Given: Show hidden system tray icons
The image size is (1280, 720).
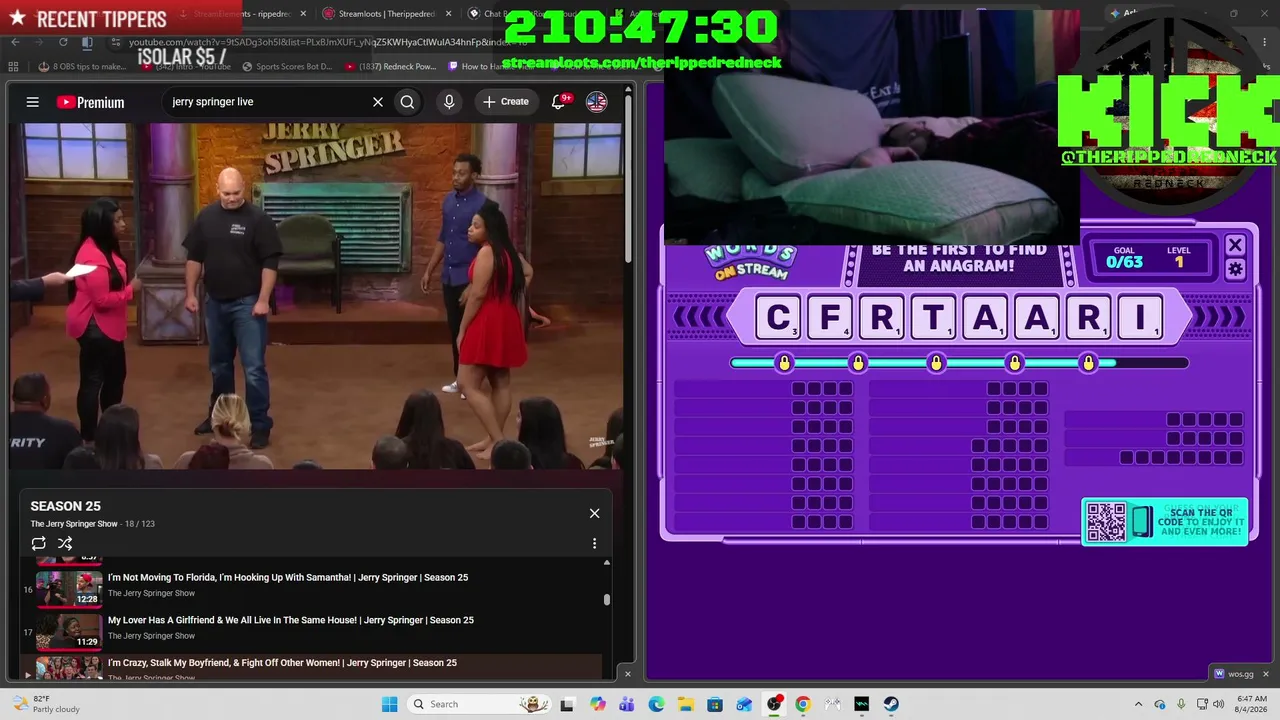Looking at the screenshot, I should (x=1138, y=704).
